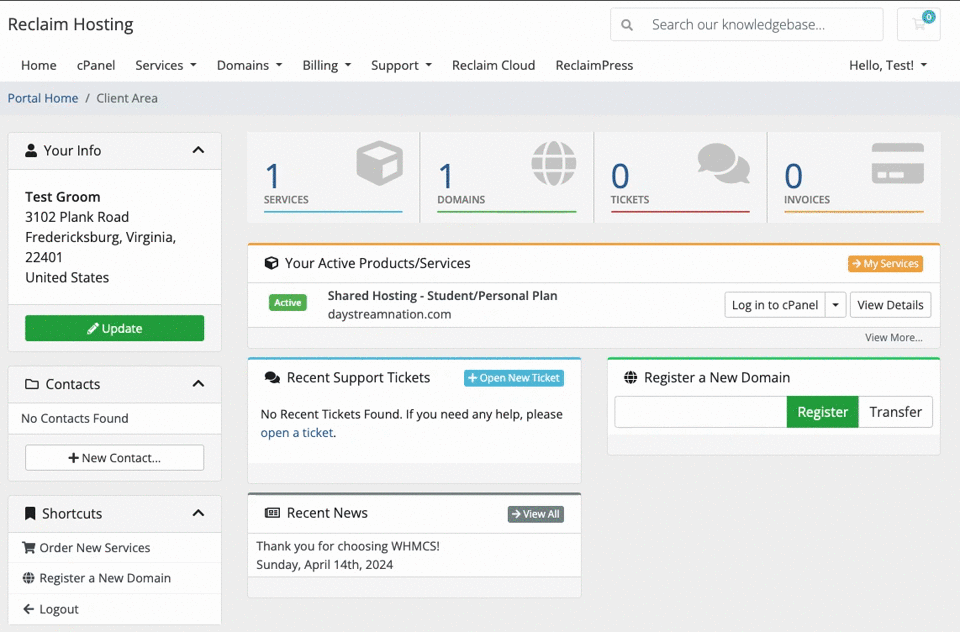Open the shopping cart icon

pos(918,24)
